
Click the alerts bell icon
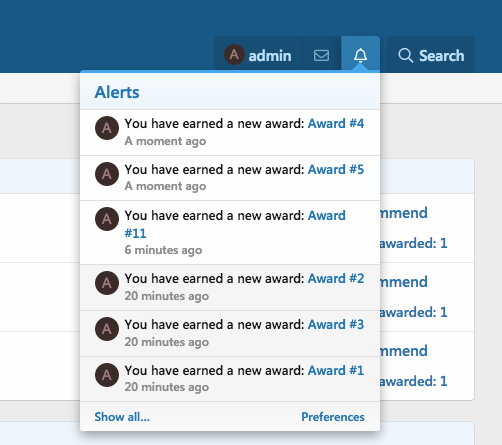pos(360,55)
